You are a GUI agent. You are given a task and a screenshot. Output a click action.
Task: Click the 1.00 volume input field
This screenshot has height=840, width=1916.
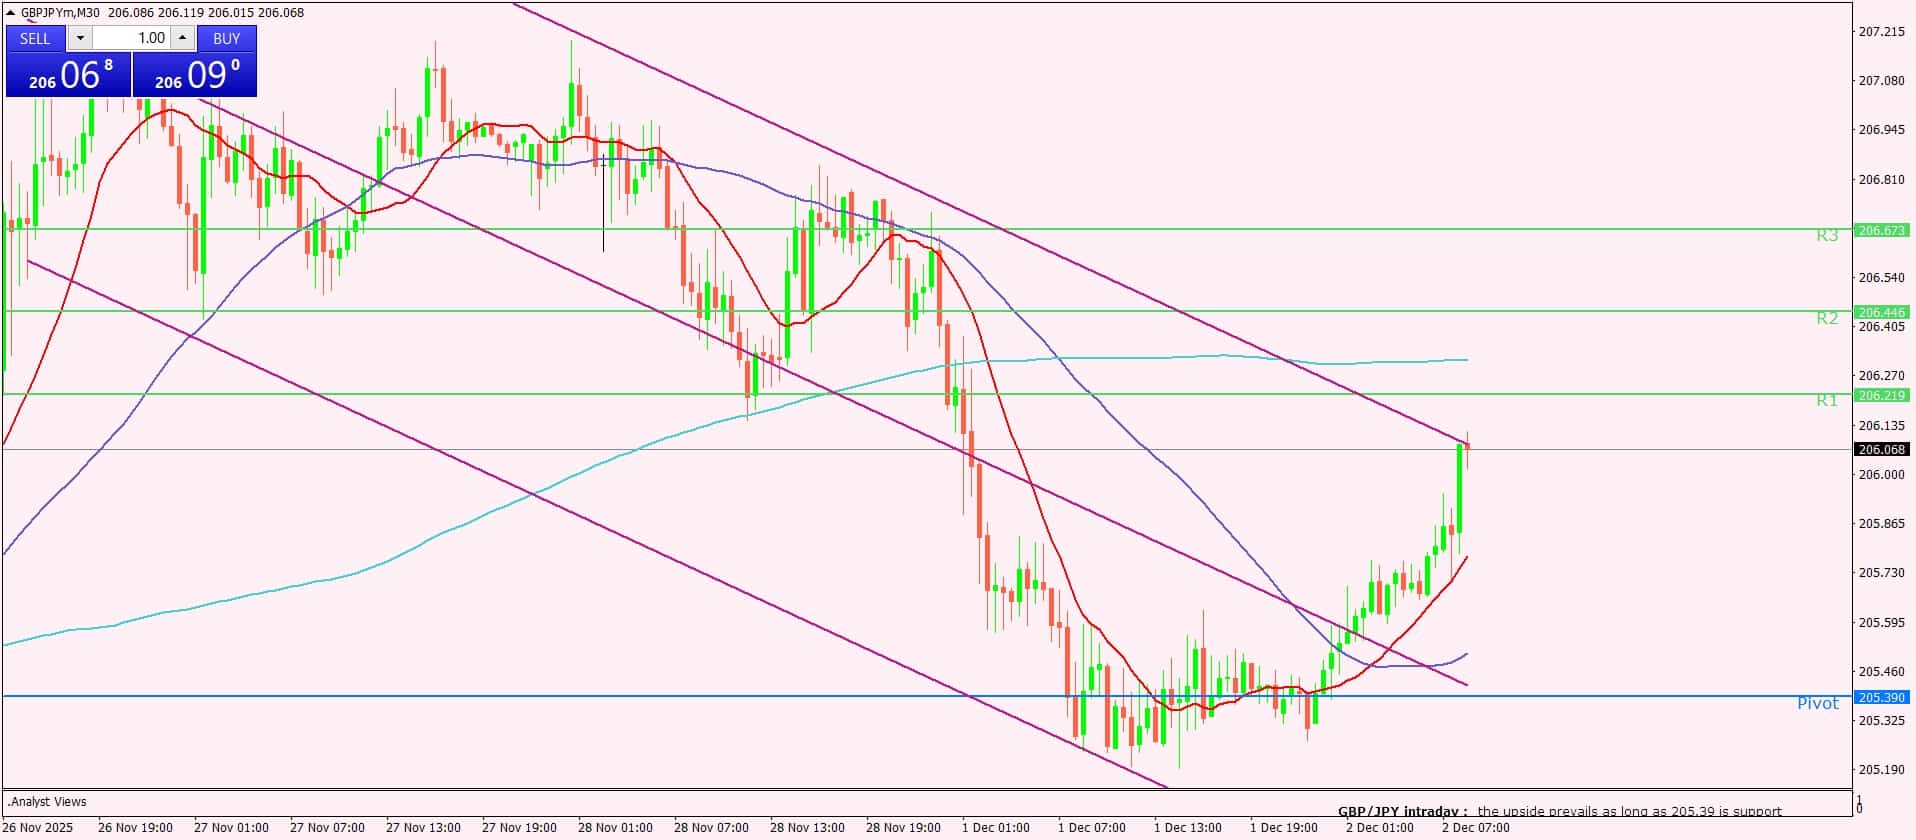131,38
